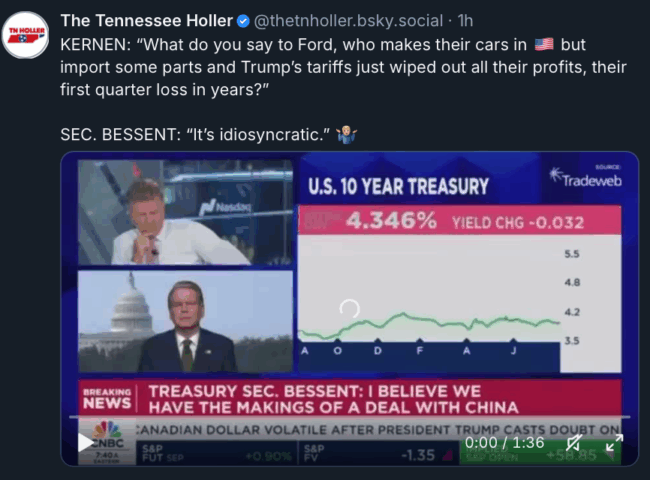Unmute the video using the speaker icon

(574, 443)
